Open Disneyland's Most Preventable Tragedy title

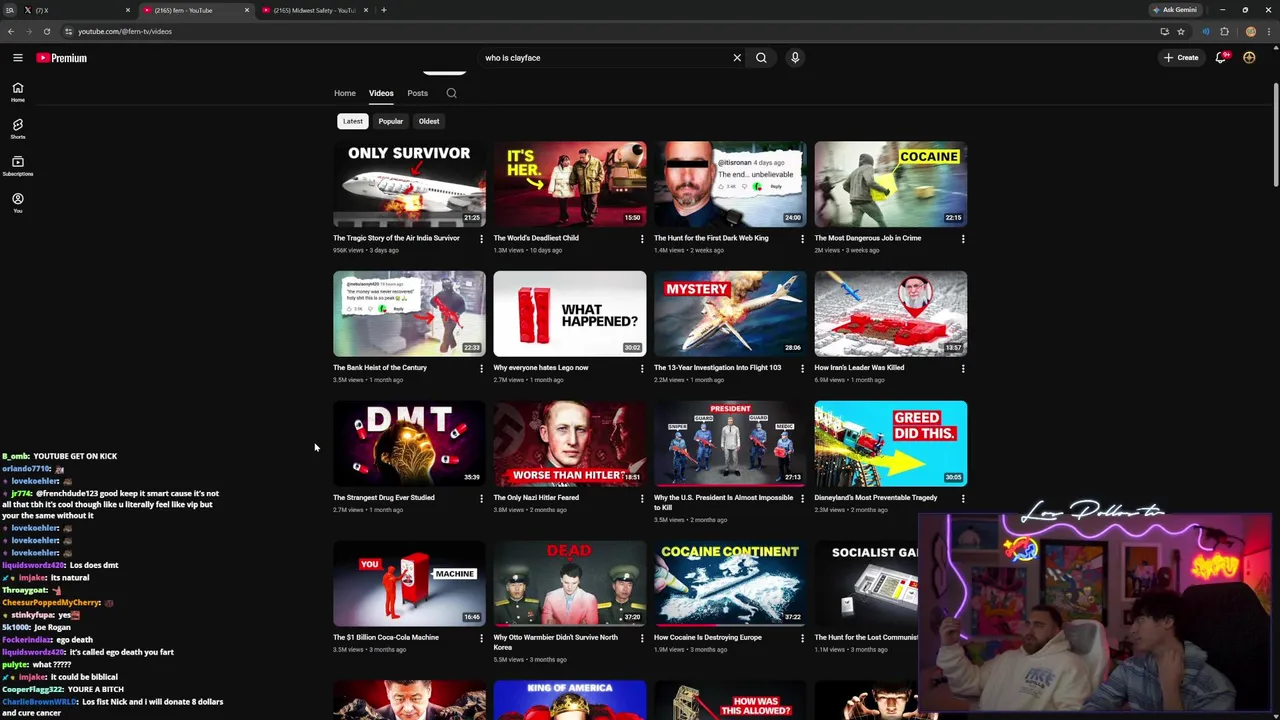tap(876, 498)
